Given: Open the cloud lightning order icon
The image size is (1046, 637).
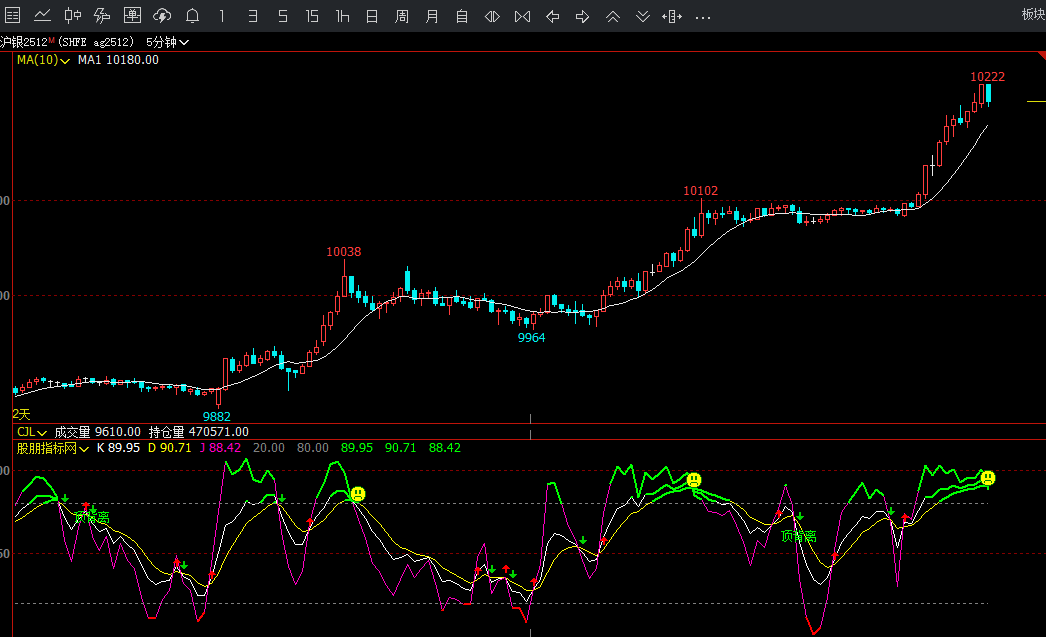Looking at the screenshot, I should (162, 15).
